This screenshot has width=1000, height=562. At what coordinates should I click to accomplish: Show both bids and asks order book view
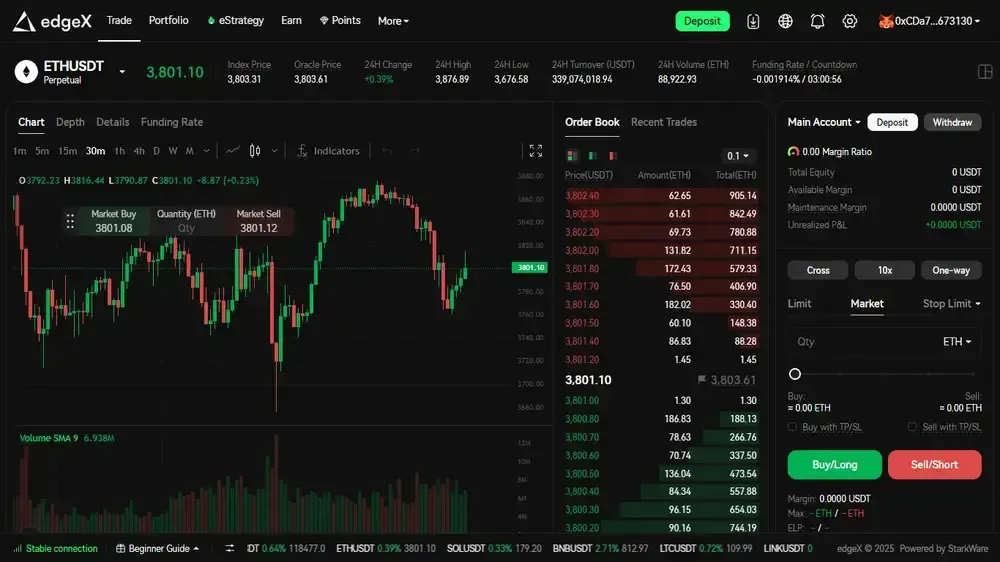point(572,156)
